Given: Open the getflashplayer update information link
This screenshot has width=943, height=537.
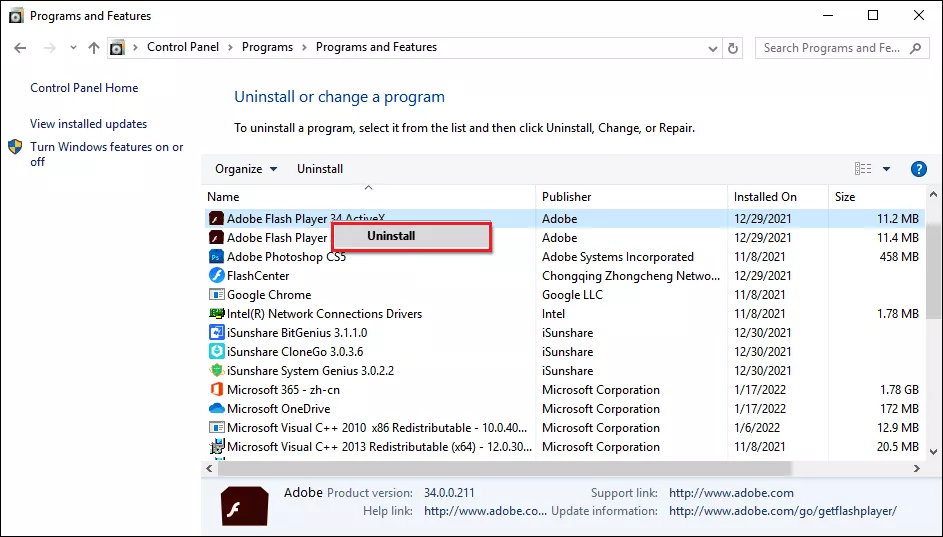Looking at the screenshot, I should coord(782,511).
